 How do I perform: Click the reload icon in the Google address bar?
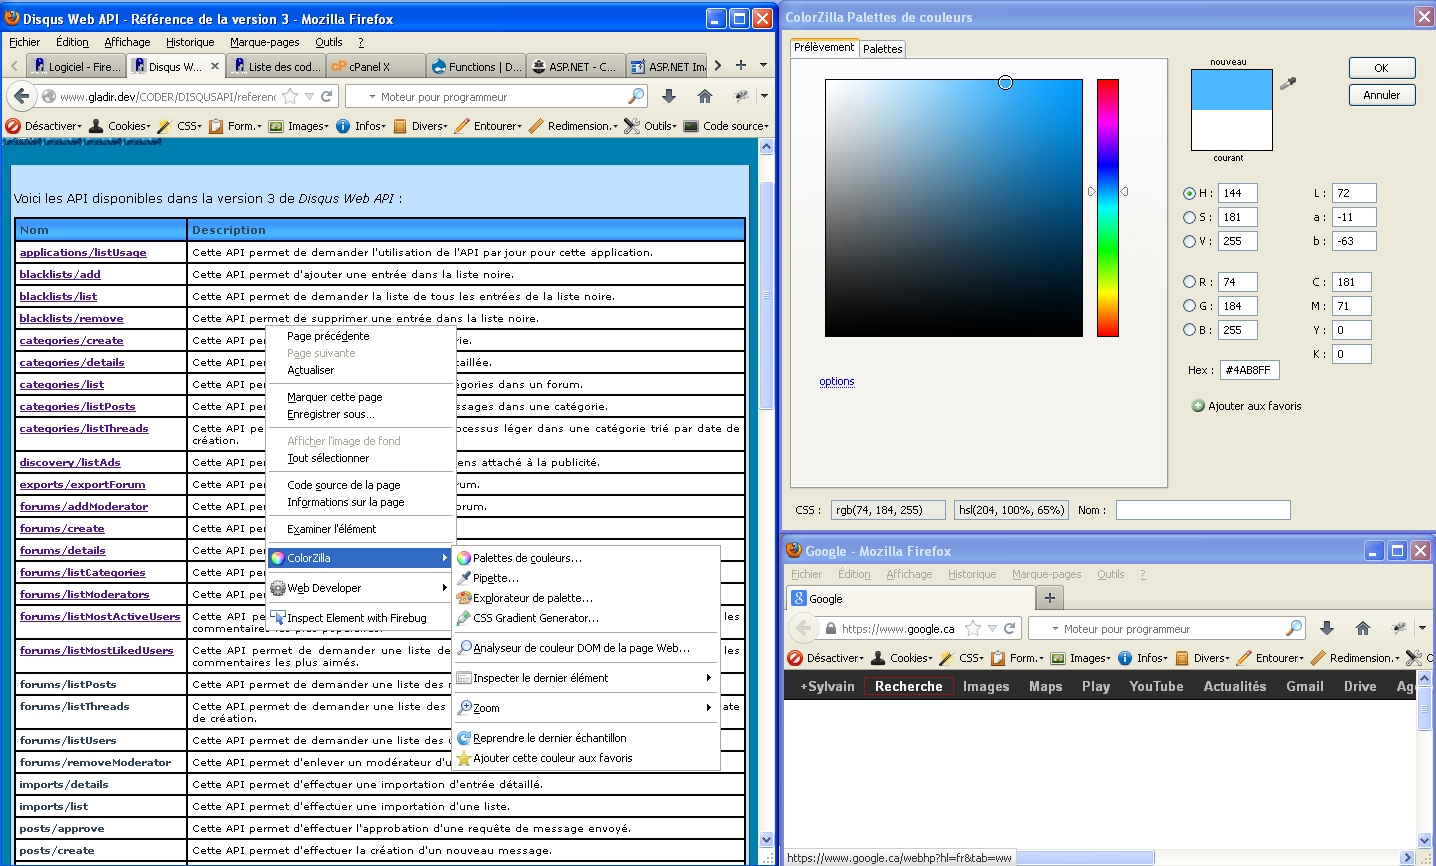pos(1010,629)
